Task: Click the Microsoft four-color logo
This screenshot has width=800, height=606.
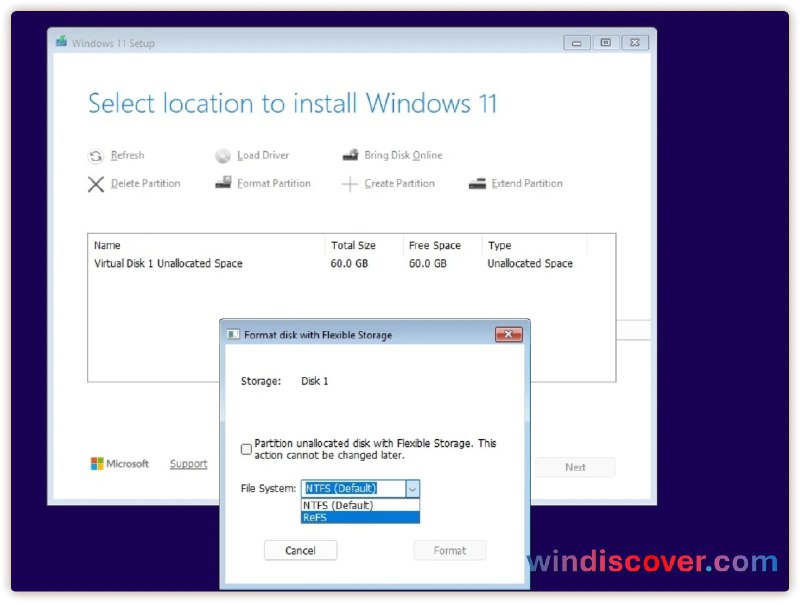Action: pos(97,464)
